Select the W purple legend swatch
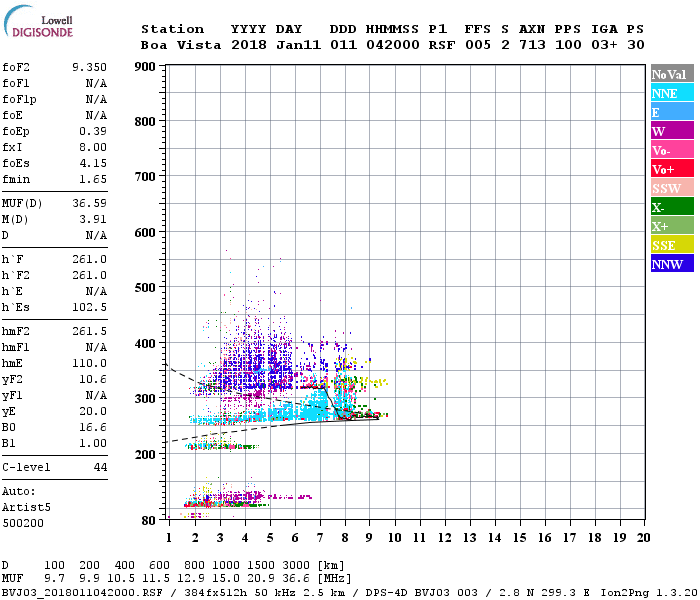Image resolution: width=700 pixels, height=600 pixels. pyautogui.click(x=672, y=131)
